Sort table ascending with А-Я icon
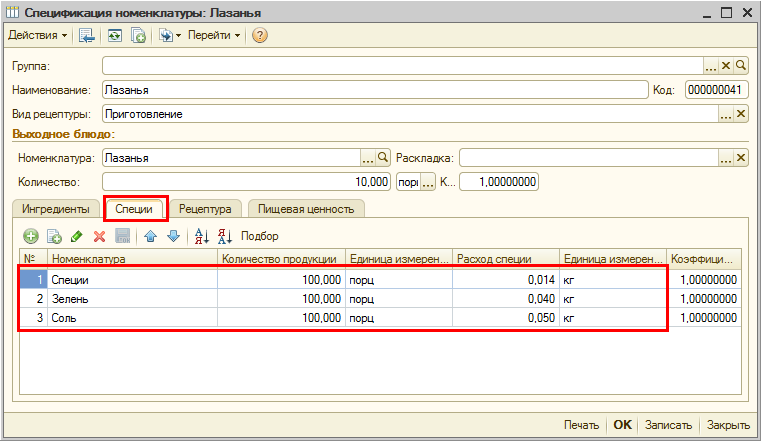The image size is (761, 441). (201, 236)
